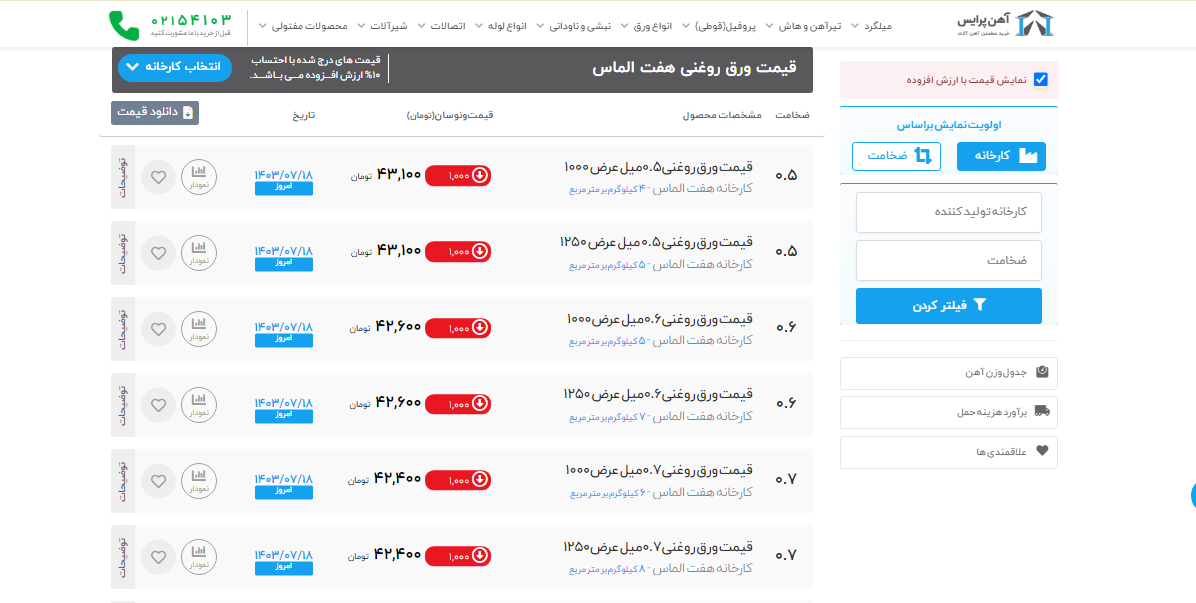Click red price change badge in first row

(458, 176)
